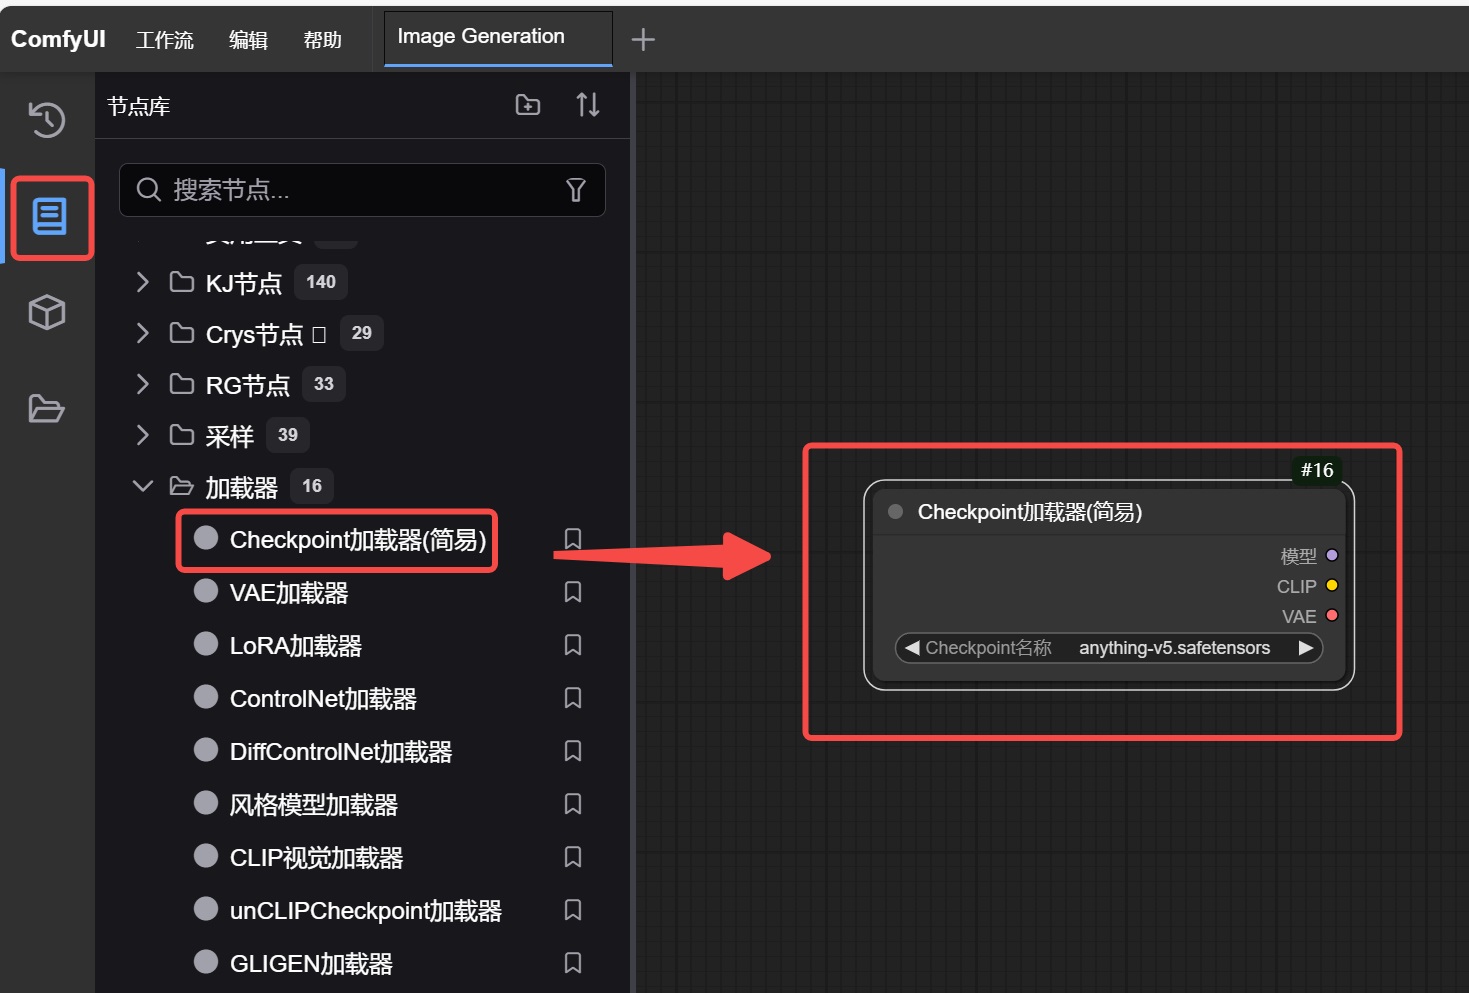The width and height of the screenshot is (1469, 993).
Task: Click the open-folder icon at sidebar bottom
Action: click(x=46, y=408)
